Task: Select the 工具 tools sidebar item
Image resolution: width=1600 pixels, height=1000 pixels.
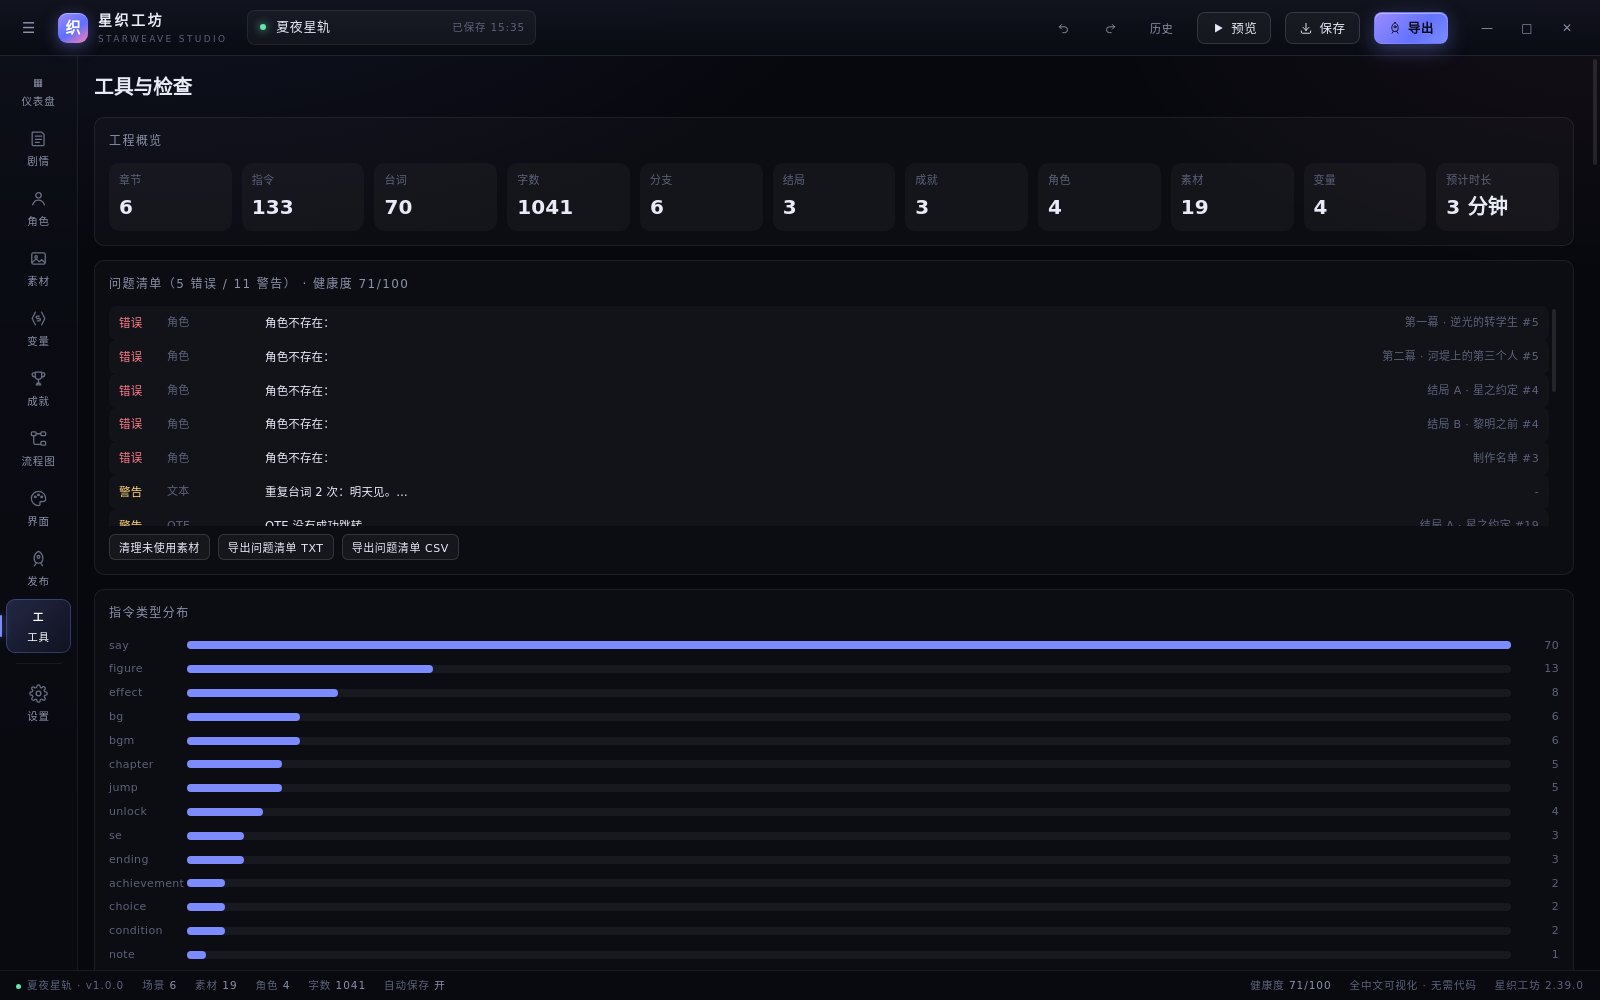Action: pyautogui.click(x=38, y=626)
